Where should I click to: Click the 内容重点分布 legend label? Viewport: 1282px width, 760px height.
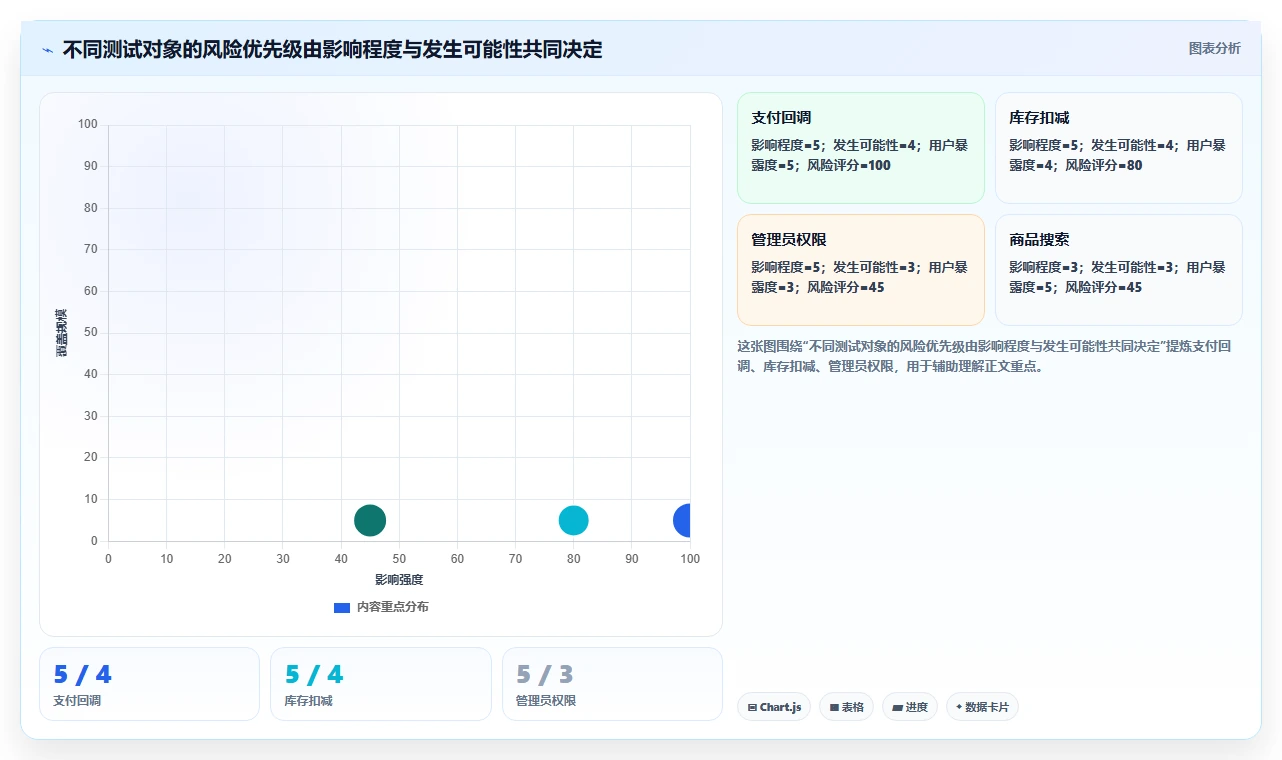[392, 607]
